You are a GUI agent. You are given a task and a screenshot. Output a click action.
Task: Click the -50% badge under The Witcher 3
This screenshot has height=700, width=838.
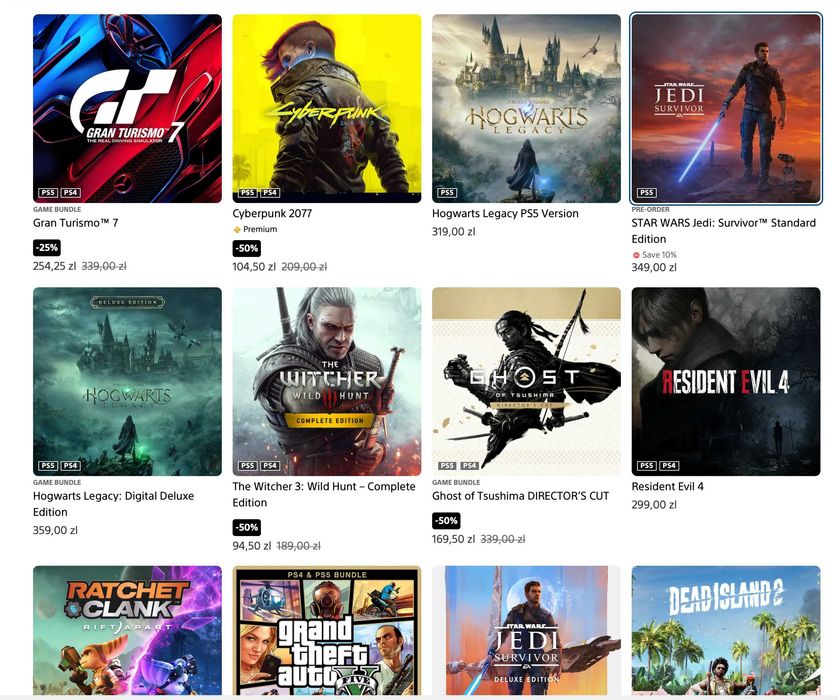[x=246, y=527]
